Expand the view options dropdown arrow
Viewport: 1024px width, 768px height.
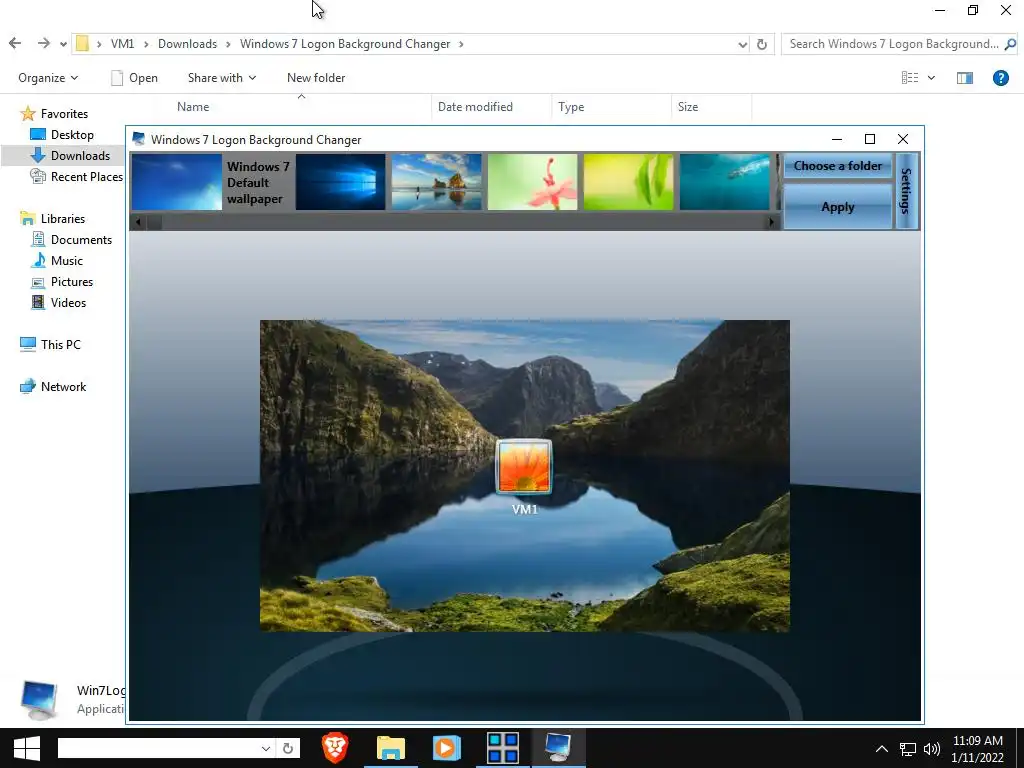coord(931,78)
